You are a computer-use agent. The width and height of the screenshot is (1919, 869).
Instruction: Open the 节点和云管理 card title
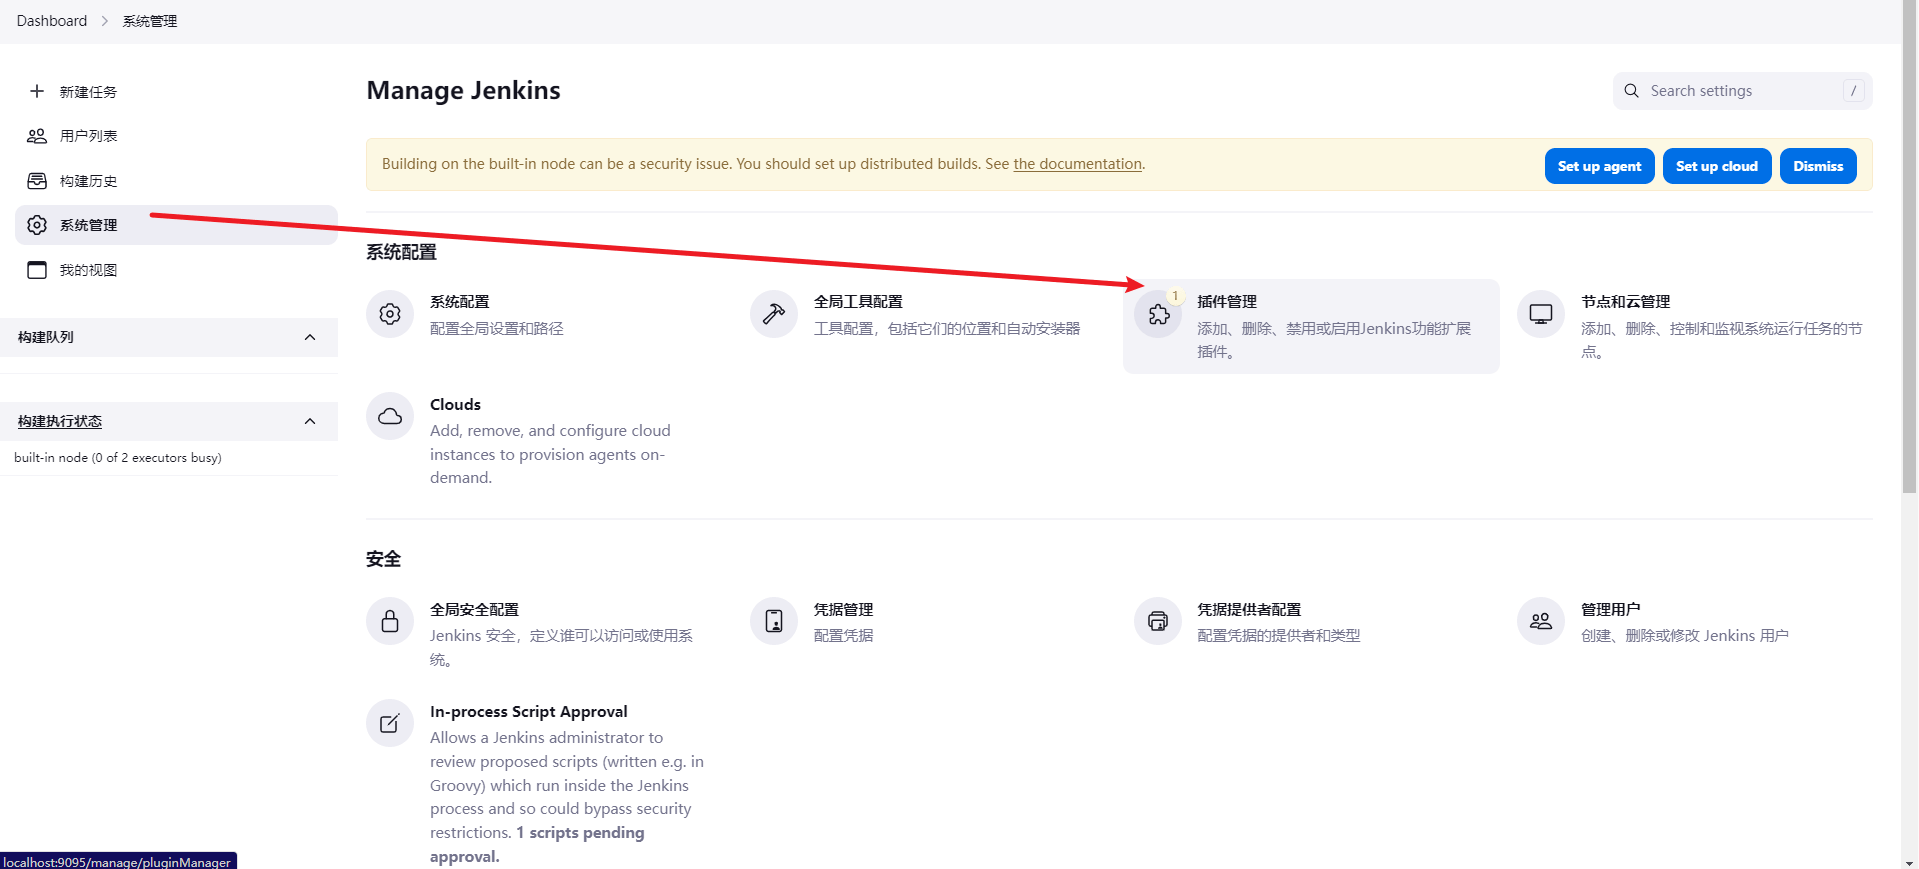click(x=1626, y=302)
